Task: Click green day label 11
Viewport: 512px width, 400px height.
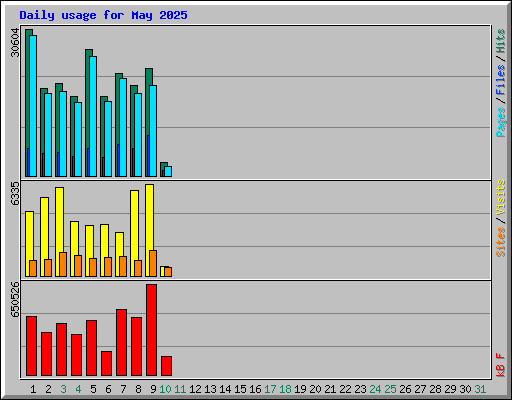Action: 180,389
